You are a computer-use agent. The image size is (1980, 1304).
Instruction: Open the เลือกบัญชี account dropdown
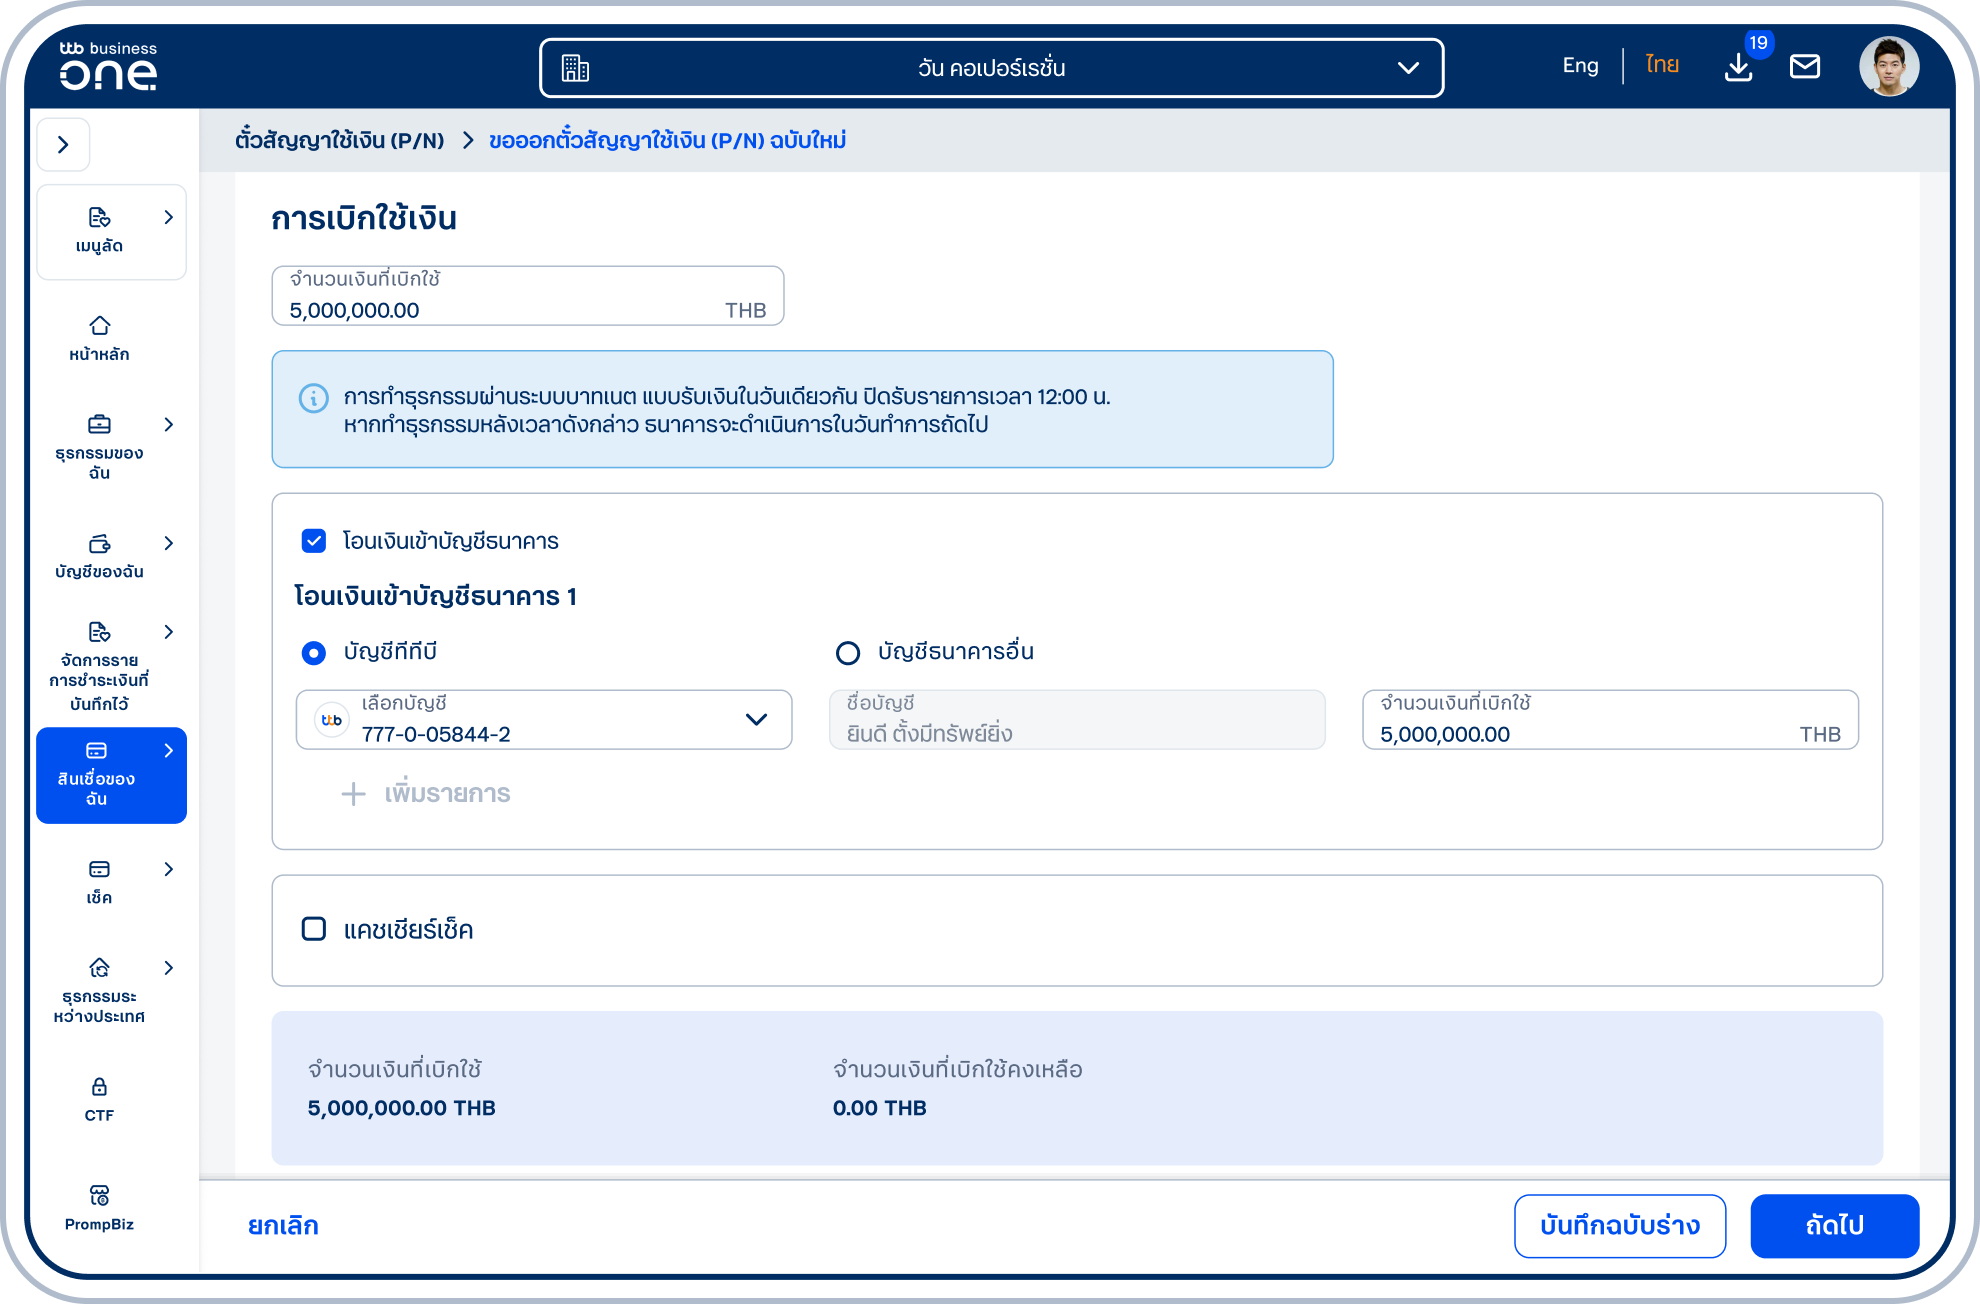pos(544,719)
